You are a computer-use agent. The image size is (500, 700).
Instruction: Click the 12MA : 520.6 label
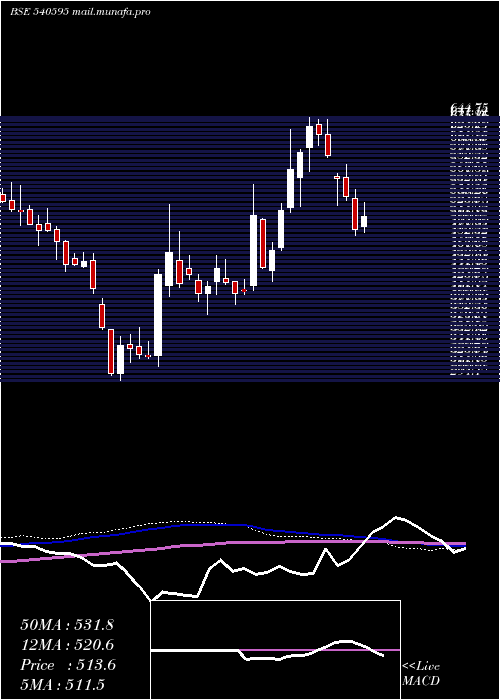(67, 645)
